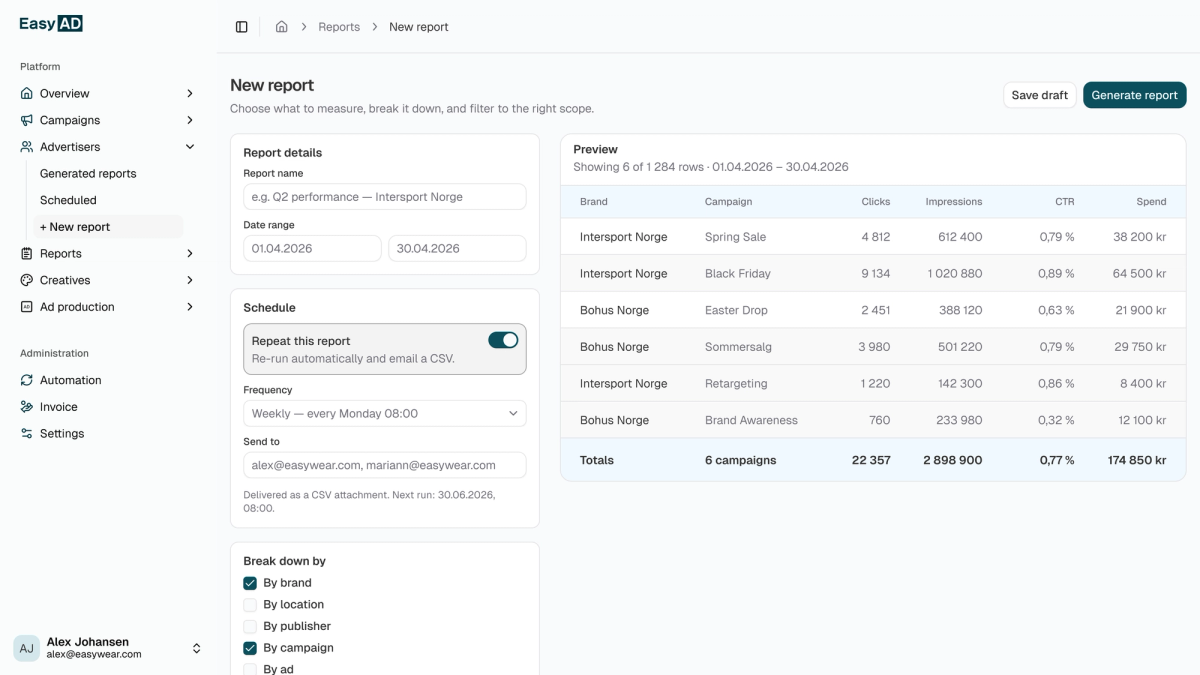Toggle the sidebar panel icon

(241, 27)
